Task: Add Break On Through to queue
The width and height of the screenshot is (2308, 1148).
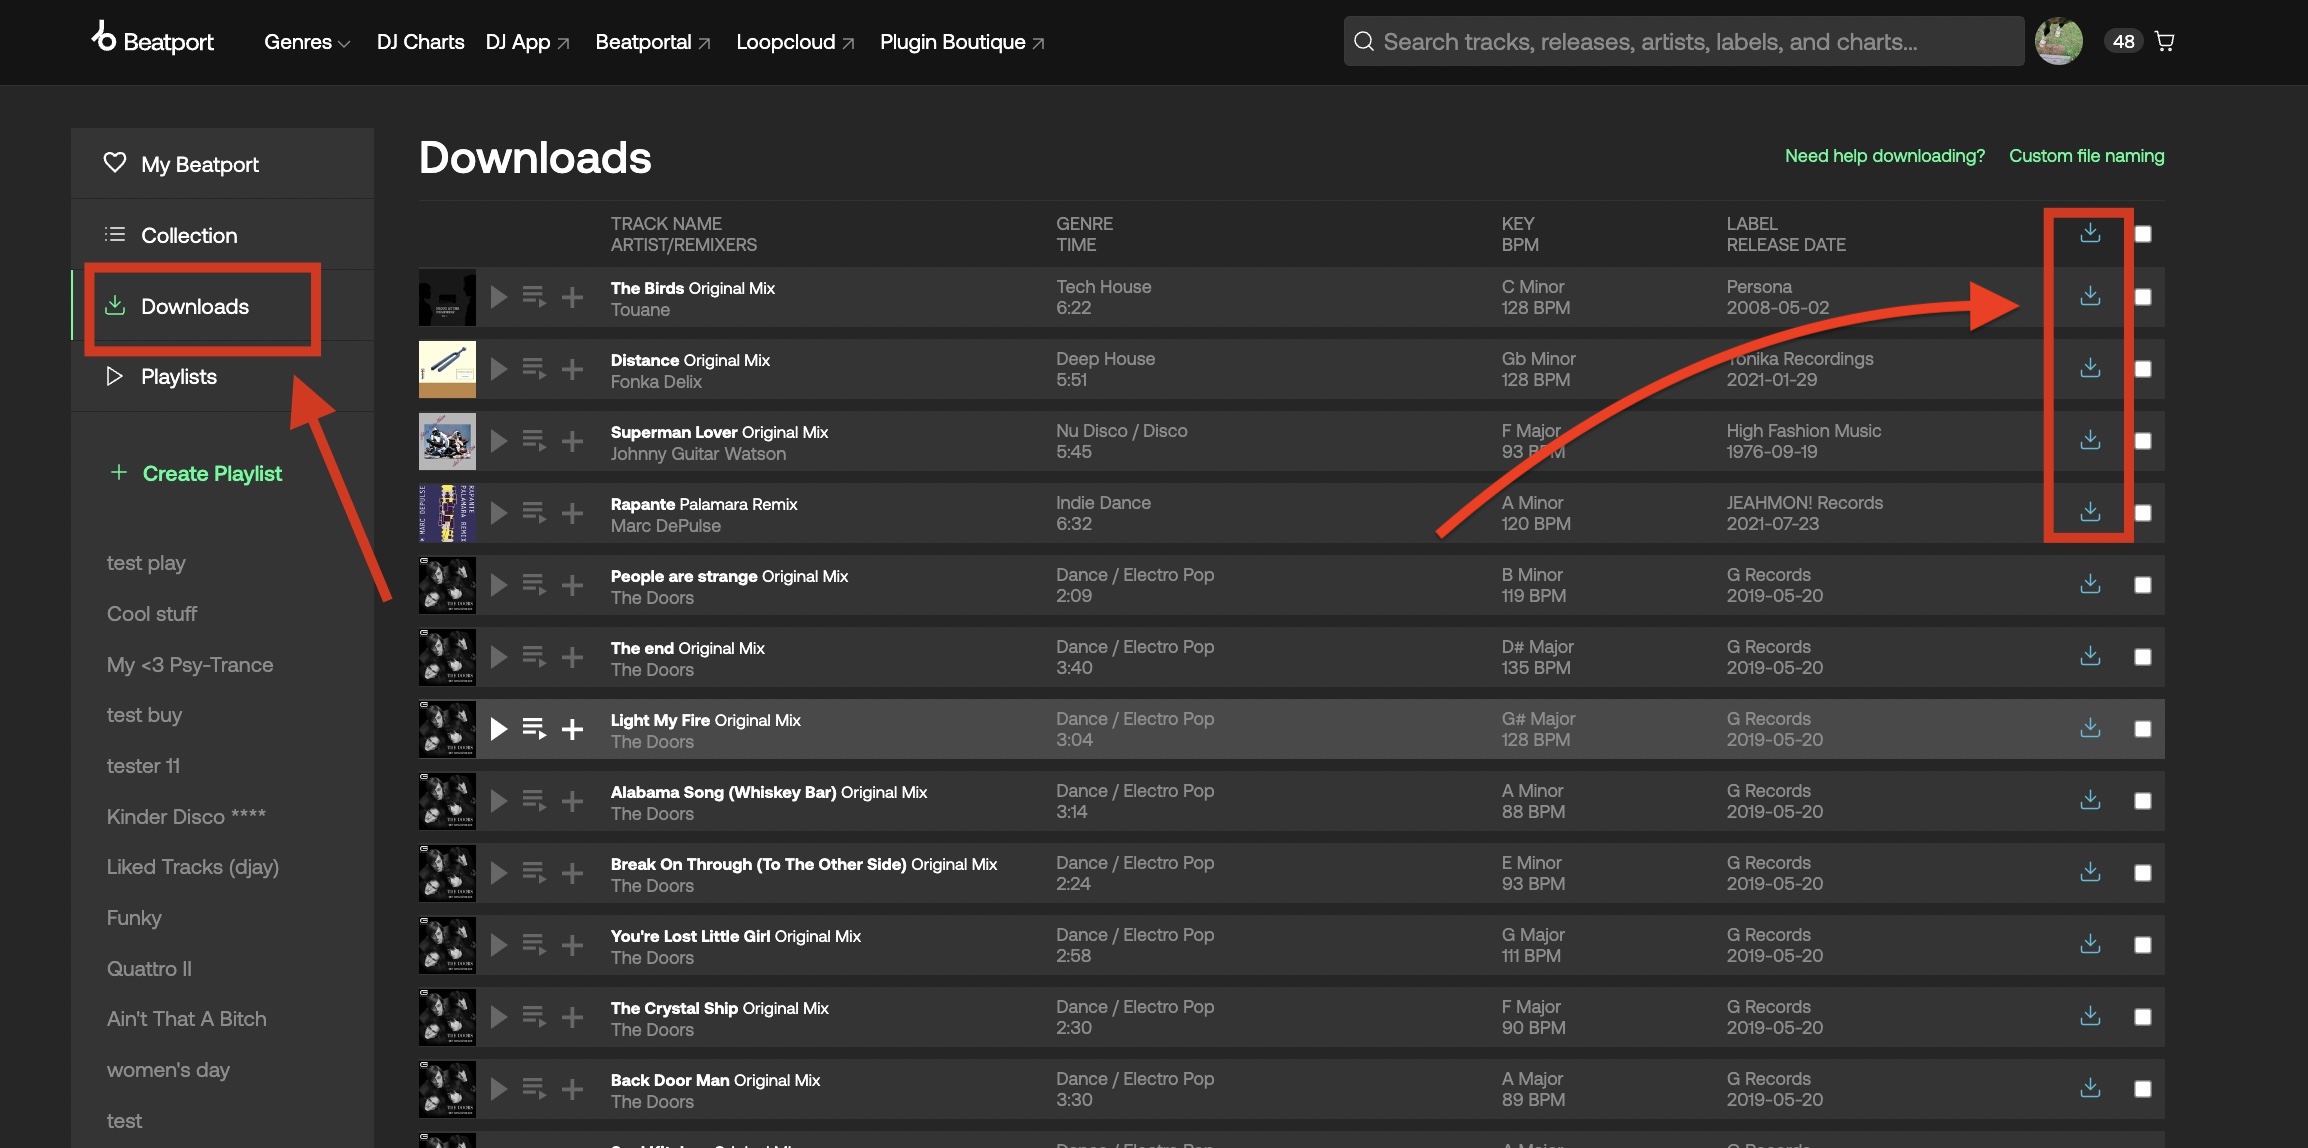Action: (x=534, y=873)
